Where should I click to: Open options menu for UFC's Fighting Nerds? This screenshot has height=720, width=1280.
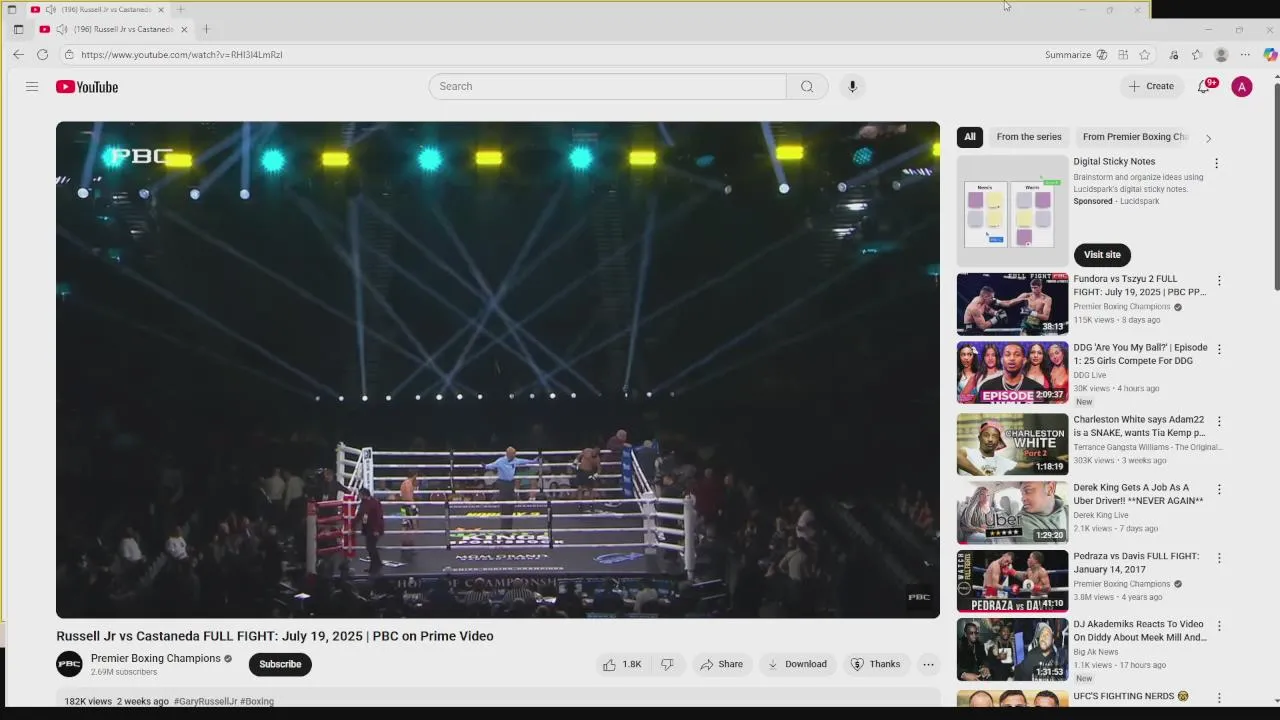point(1219,697)
